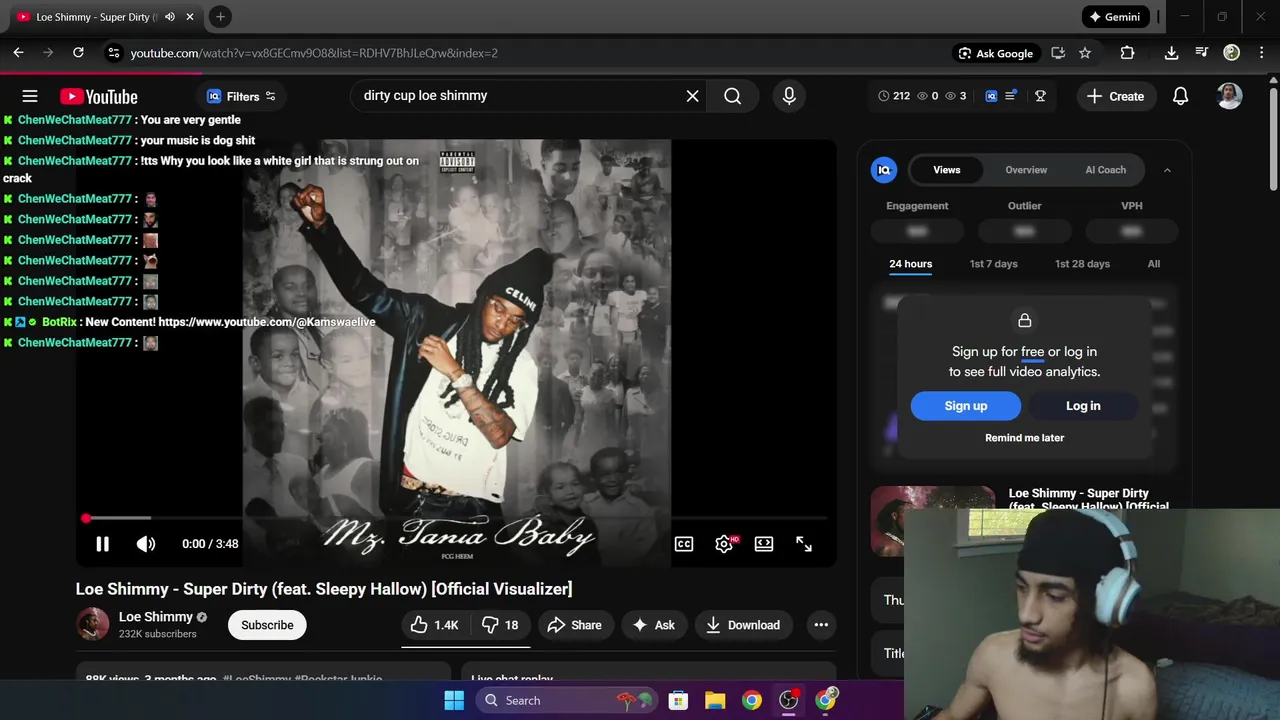Open the vidIQ clock stat showing 212

(894, 96)
